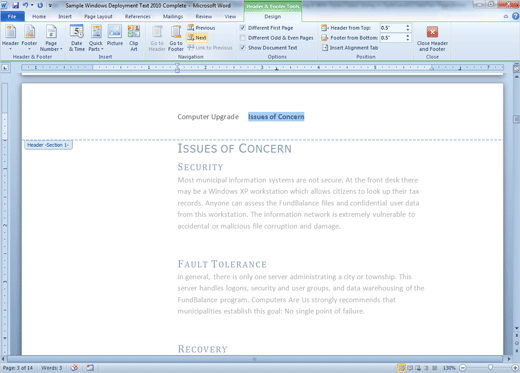Click Close Header and Footer icon
Image resolution: width=520 pixels, height=373 pixels.
tap(432, 32)
